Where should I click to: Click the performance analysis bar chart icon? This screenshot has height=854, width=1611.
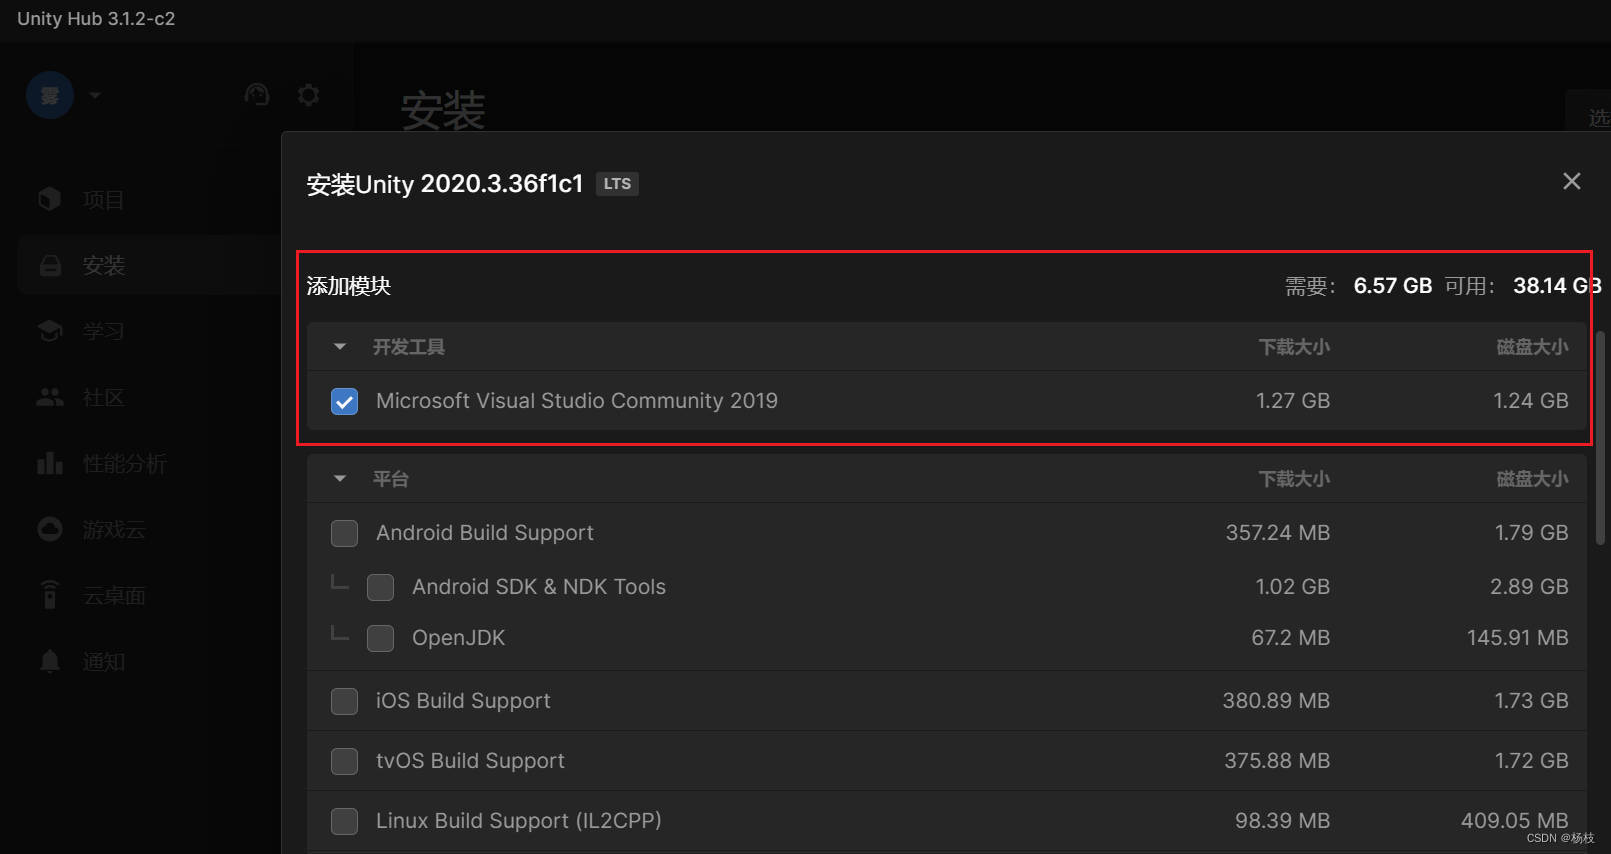pyautogui.click(x=50, y=463)
